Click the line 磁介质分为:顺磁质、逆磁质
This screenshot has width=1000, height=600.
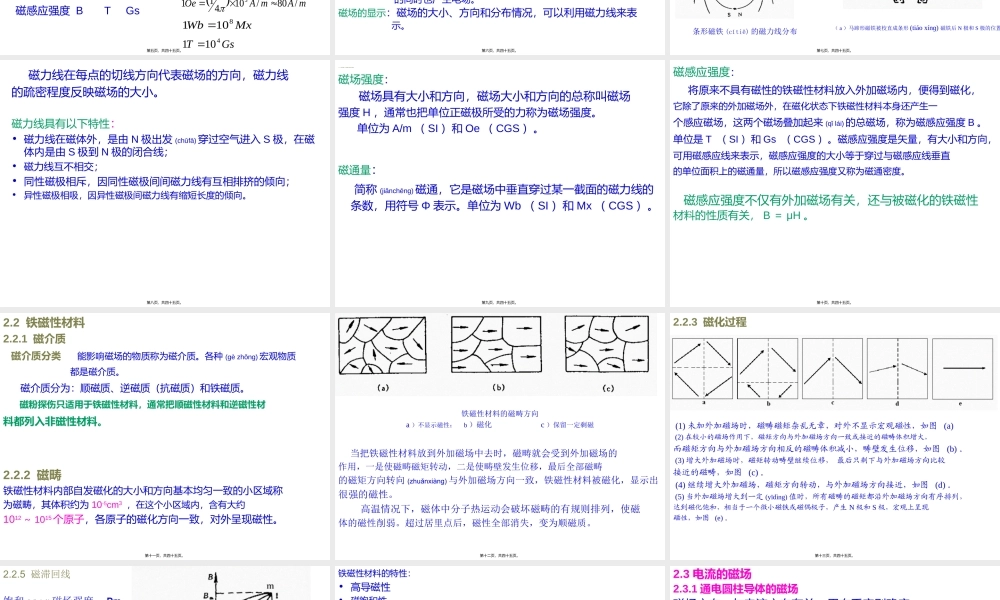tap(133, 388)
